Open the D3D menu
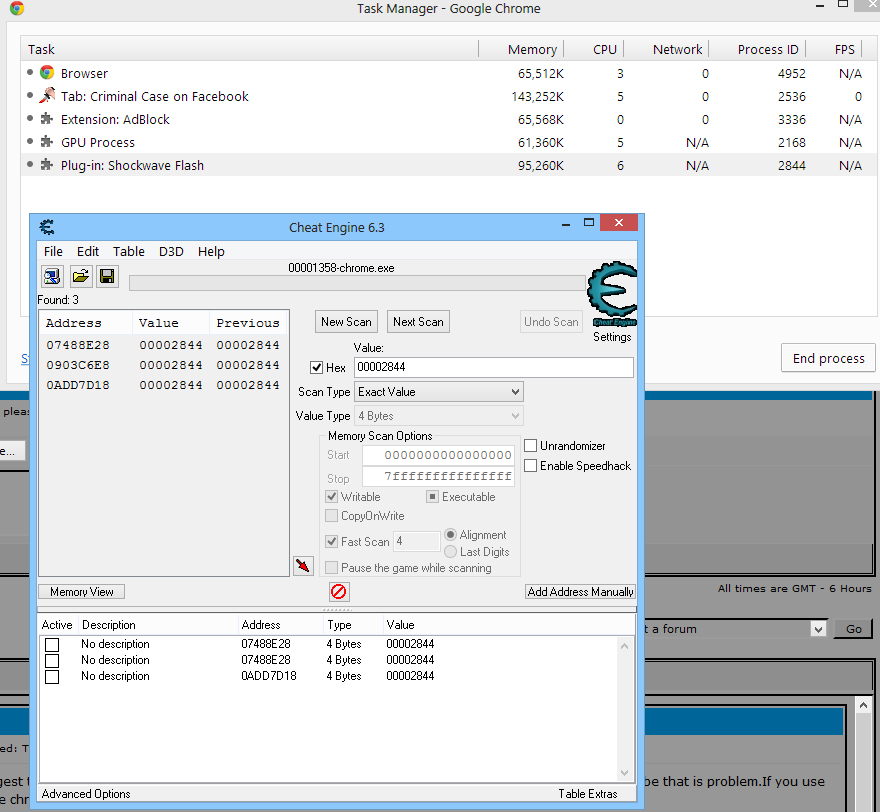Image resolution: width=880 pixels, height=812 pixels. [171, 252]
